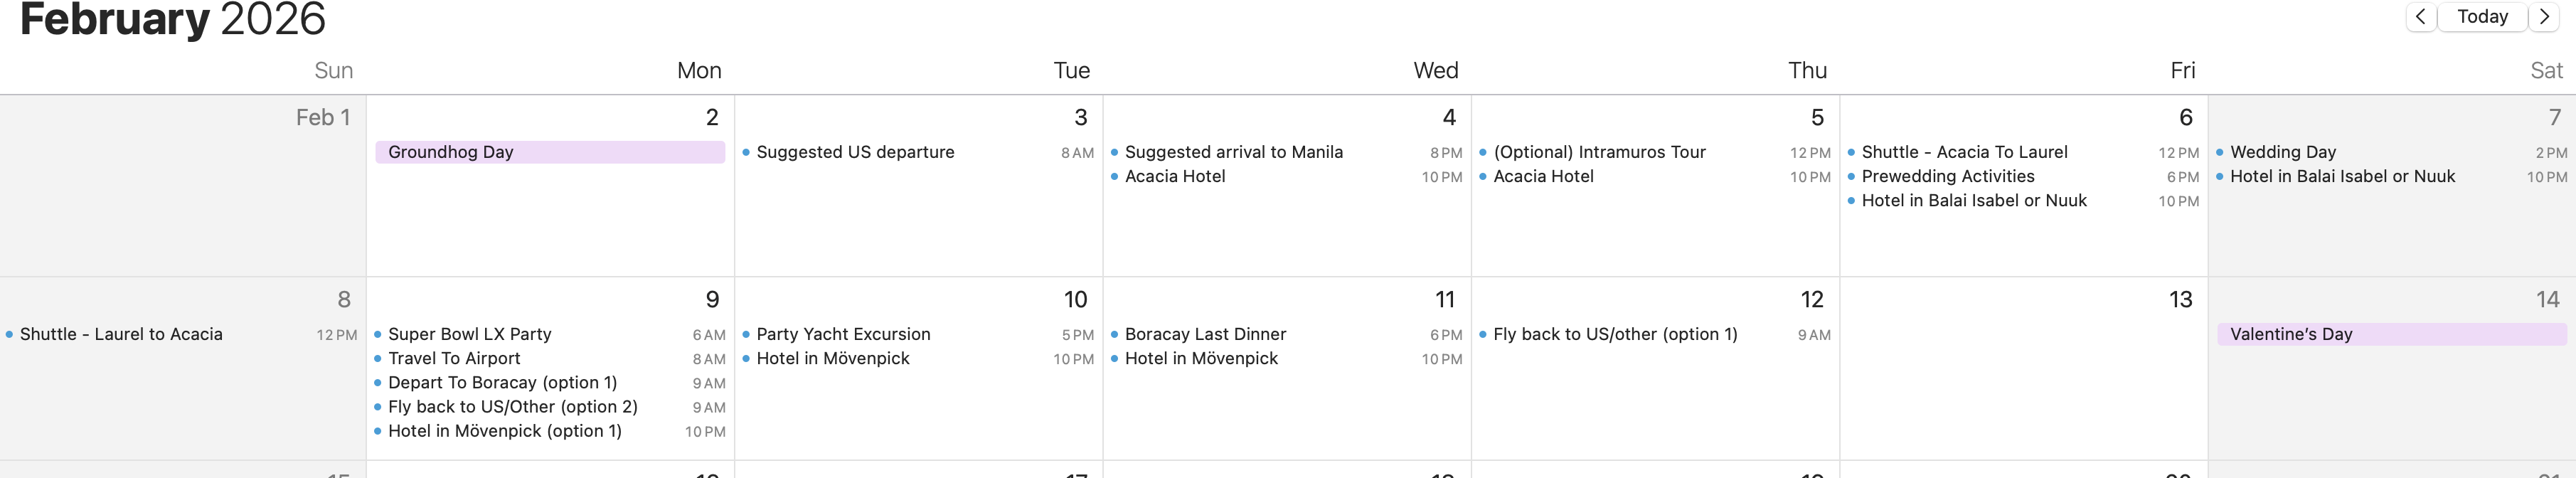Select (Optional) Intramuros Tour event

point(1655,152)
